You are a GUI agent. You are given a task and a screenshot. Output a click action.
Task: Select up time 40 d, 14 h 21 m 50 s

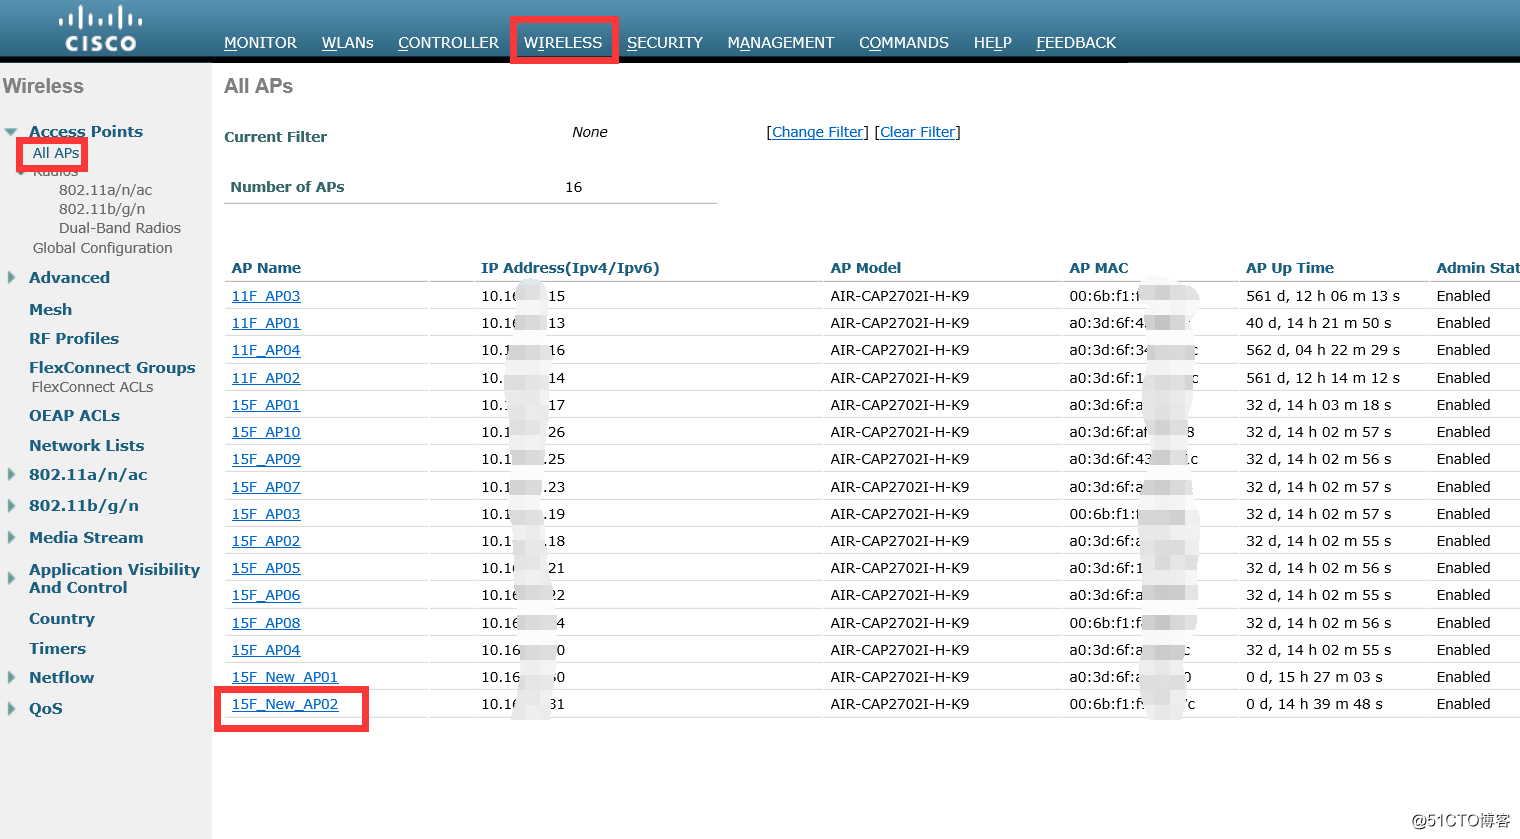click(x=1318, y=323)
